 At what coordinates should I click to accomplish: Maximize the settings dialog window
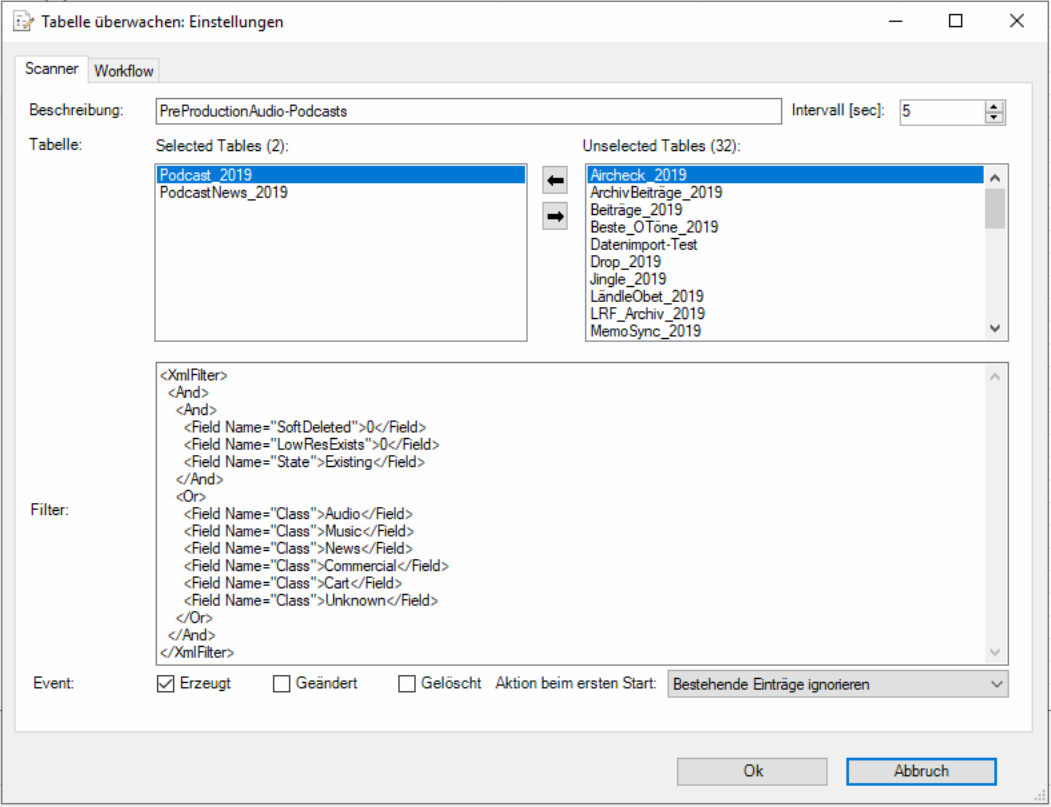[955, 21]
